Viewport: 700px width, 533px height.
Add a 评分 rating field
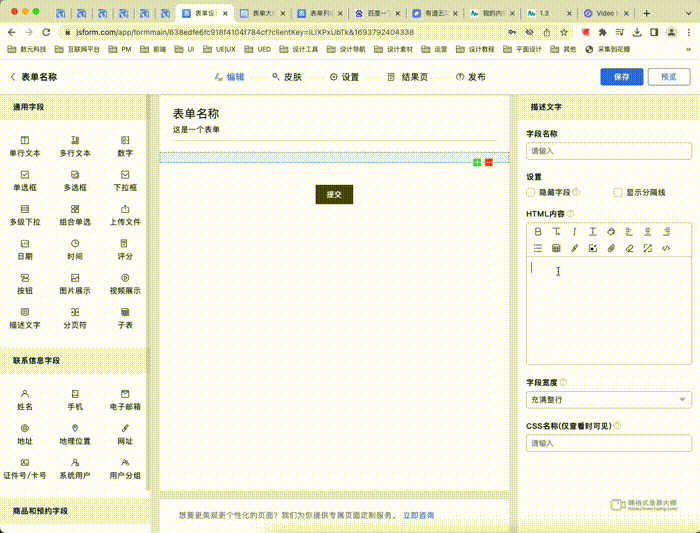[x=125, y=249]
